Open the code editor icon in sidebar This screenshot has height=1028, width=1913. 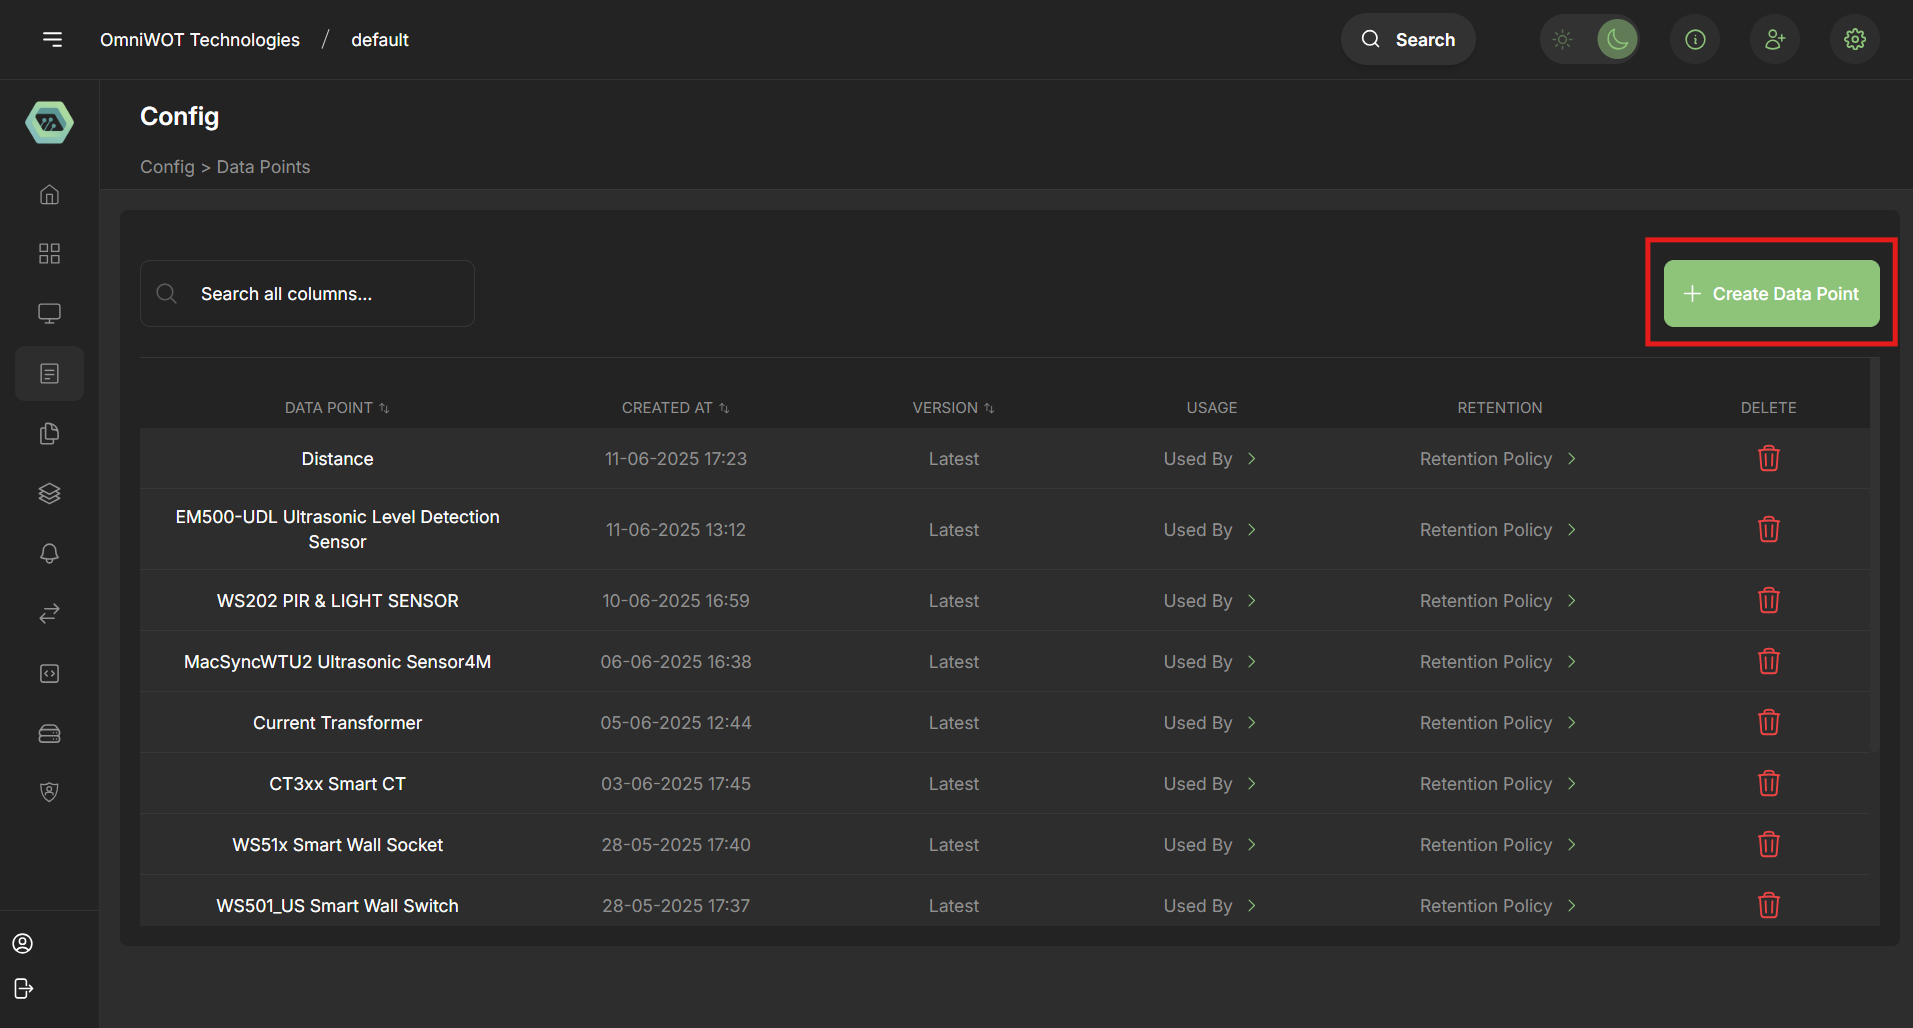49,673
